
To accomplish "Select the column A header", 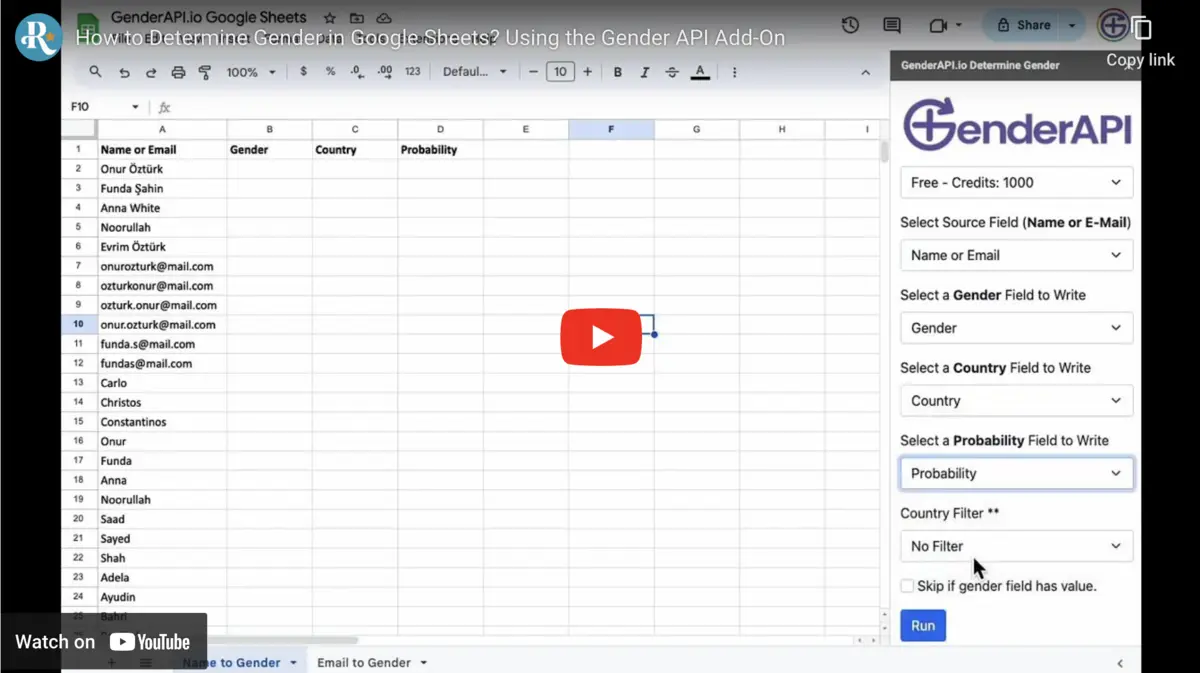I will [162, 129].
